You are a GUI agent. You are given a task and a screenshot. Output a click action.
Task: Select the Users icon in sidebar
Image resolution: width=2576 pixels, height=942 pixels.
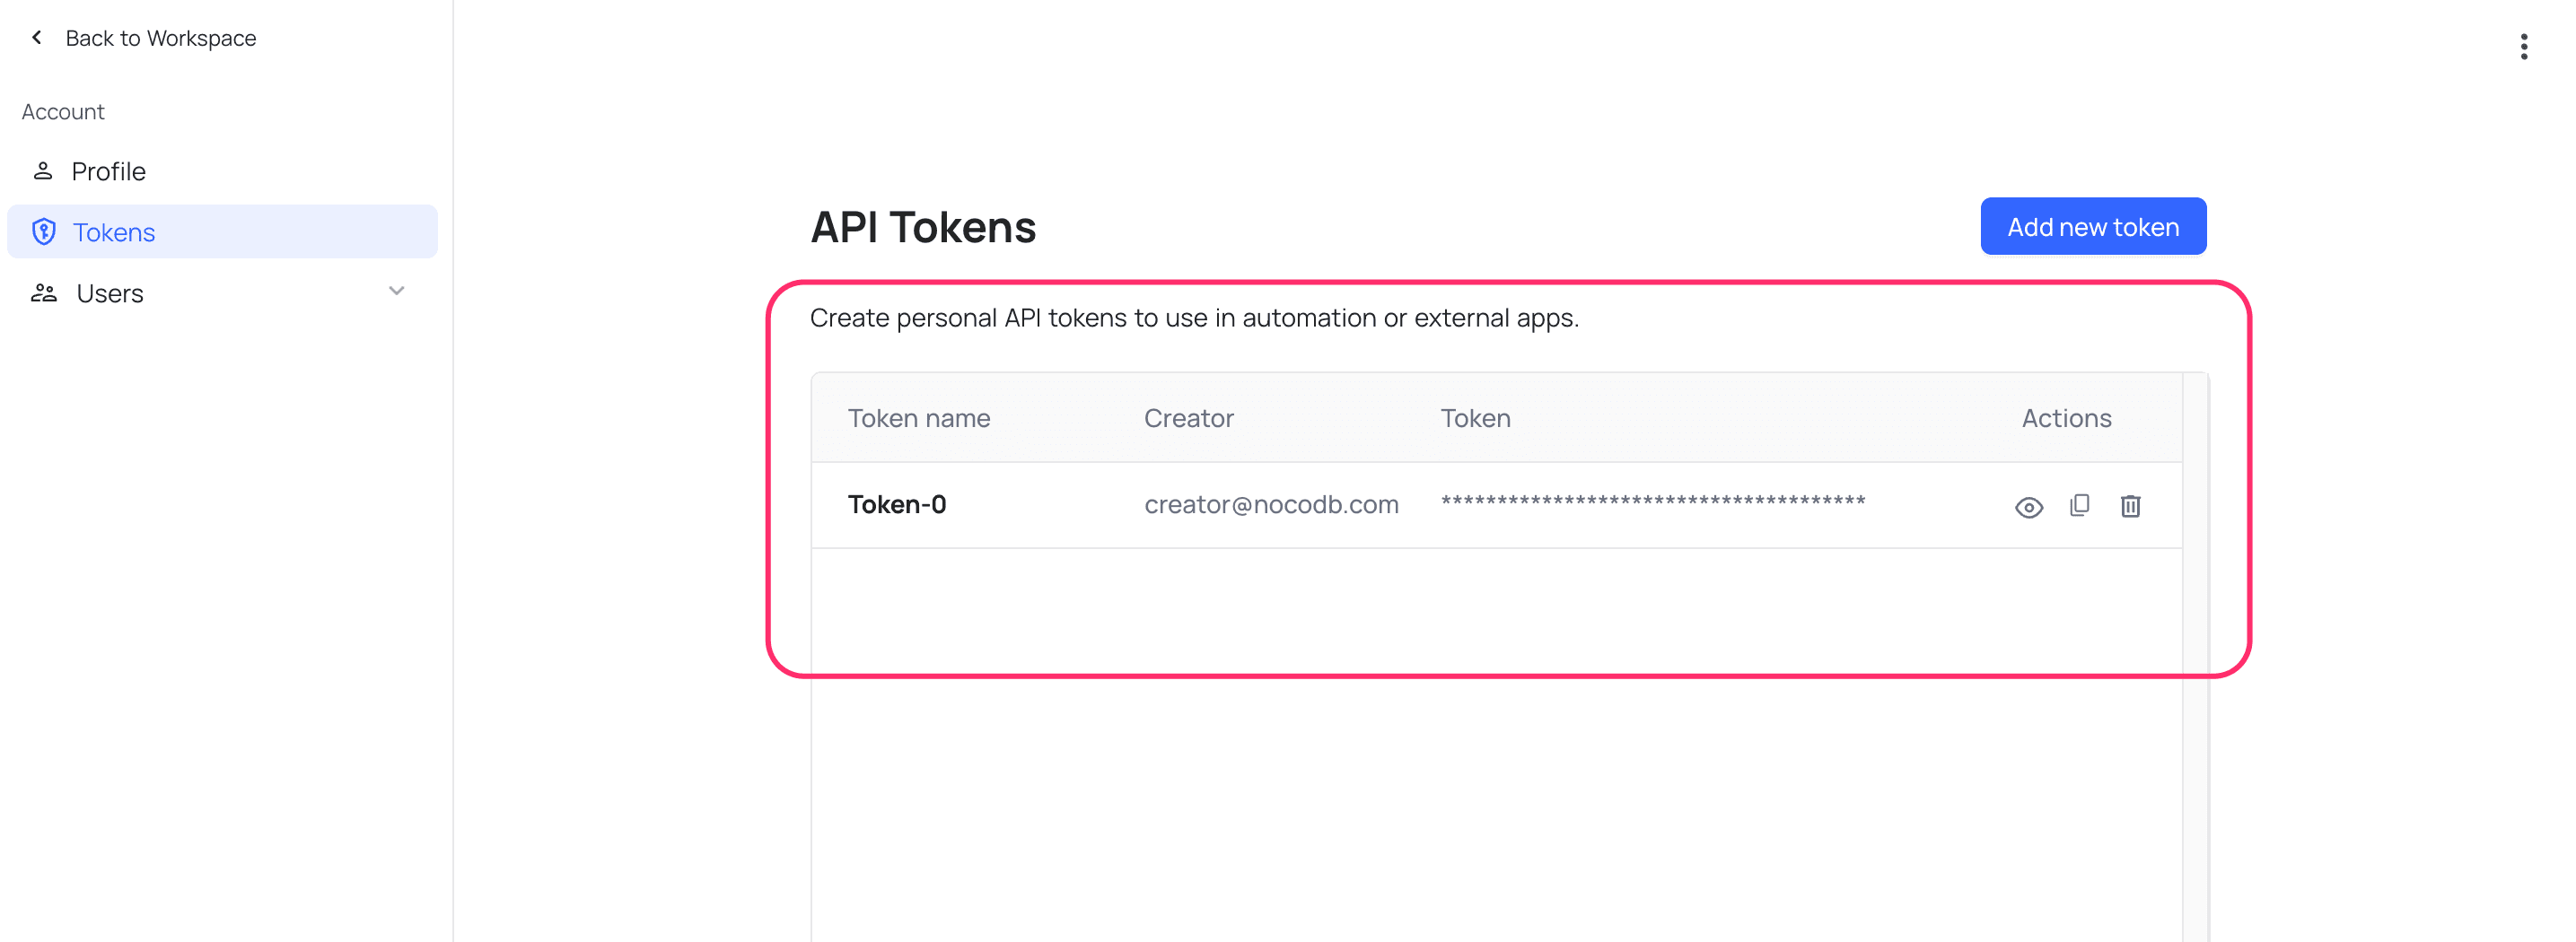tap(44, 292)
